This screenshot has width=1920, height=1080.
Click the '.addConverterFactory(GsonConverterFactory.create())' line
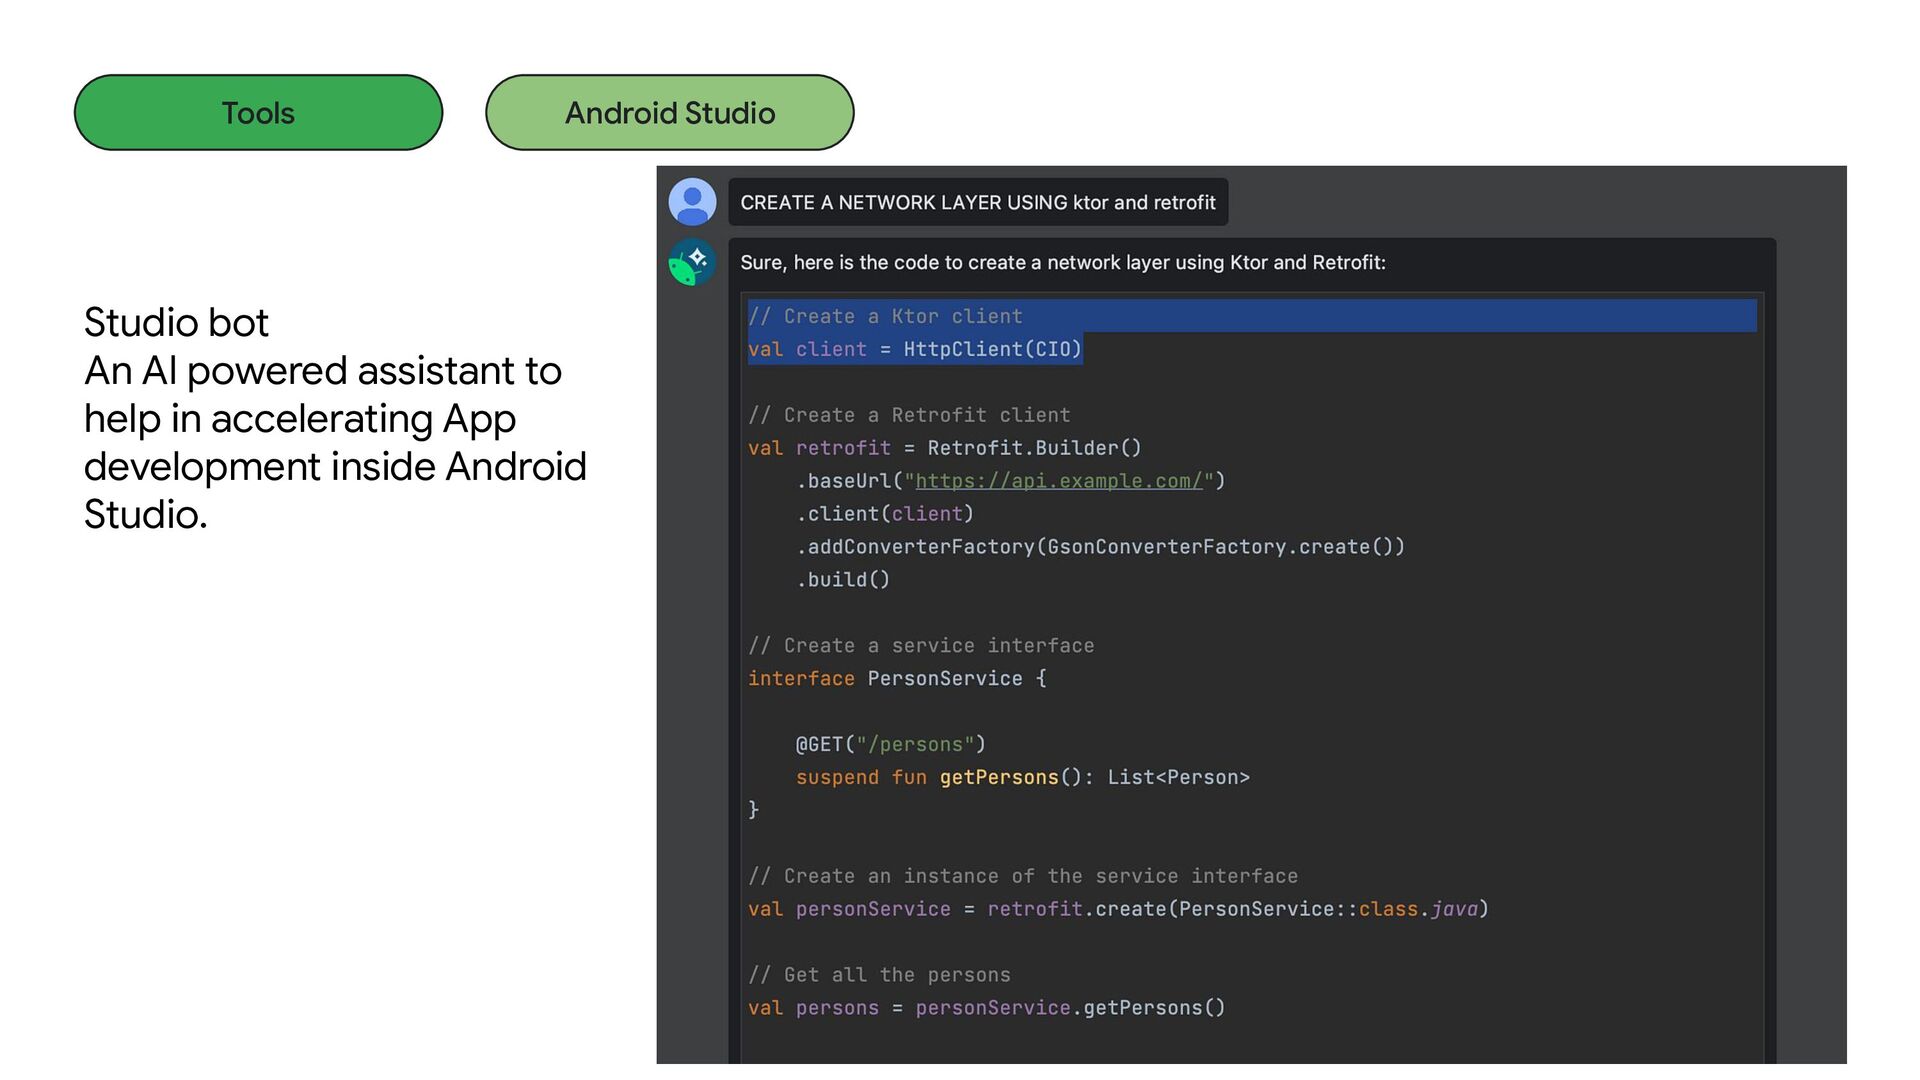(x=1100, y=547)
